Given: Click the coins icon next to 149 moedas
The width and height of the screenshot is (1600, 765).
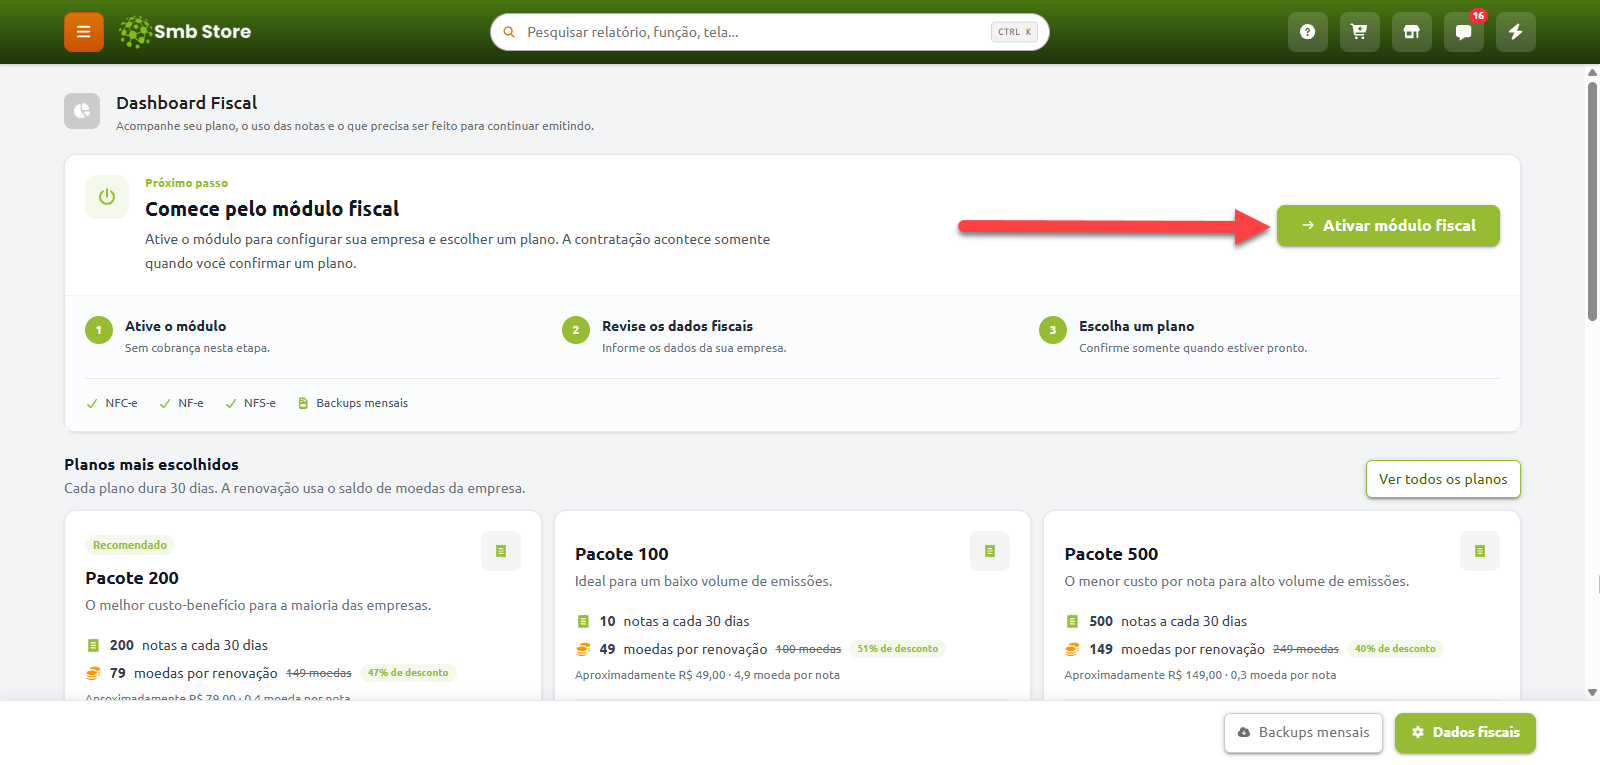Looking at the screenshot, I should (x=1072, y=649).
